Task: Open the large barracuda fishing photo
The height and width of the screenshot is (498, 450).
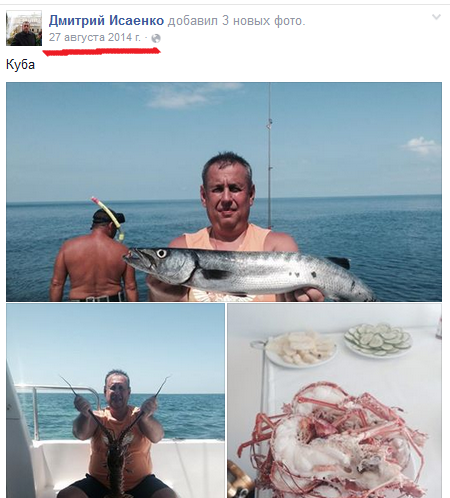Action: pos(224,192)
